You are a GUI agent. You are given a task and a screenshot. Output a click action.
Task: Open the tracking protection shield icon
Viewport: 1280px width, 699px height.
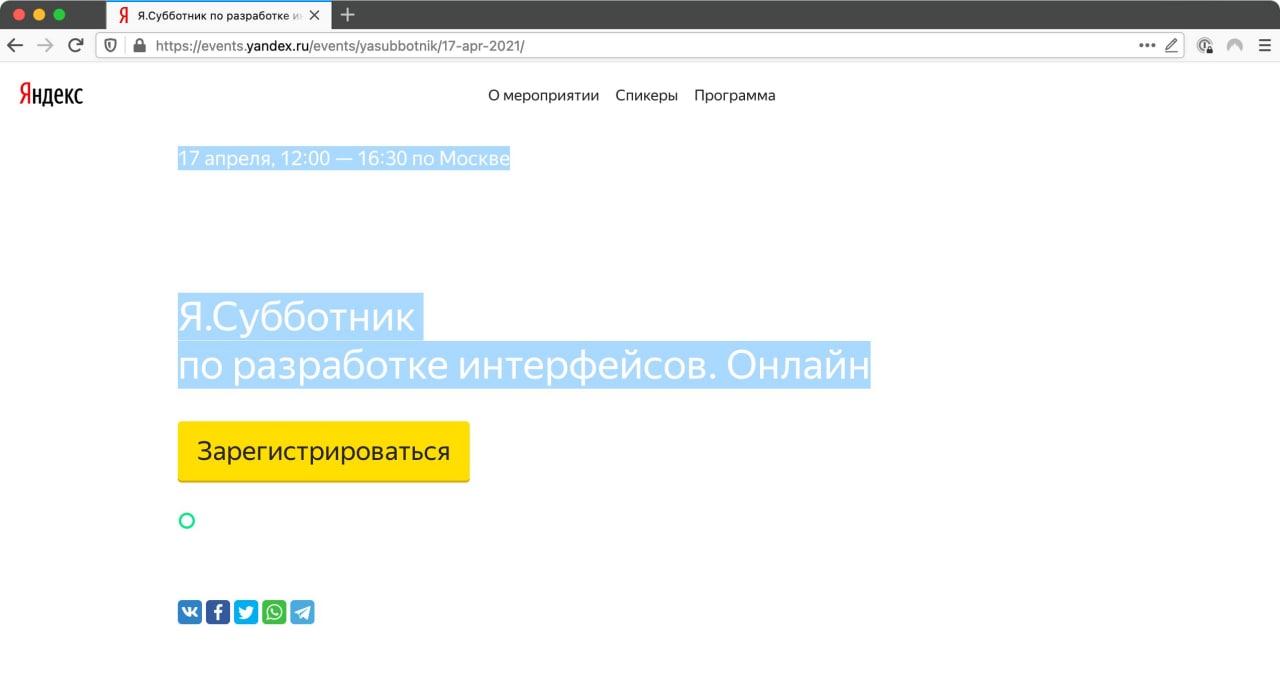coord(111,46)
